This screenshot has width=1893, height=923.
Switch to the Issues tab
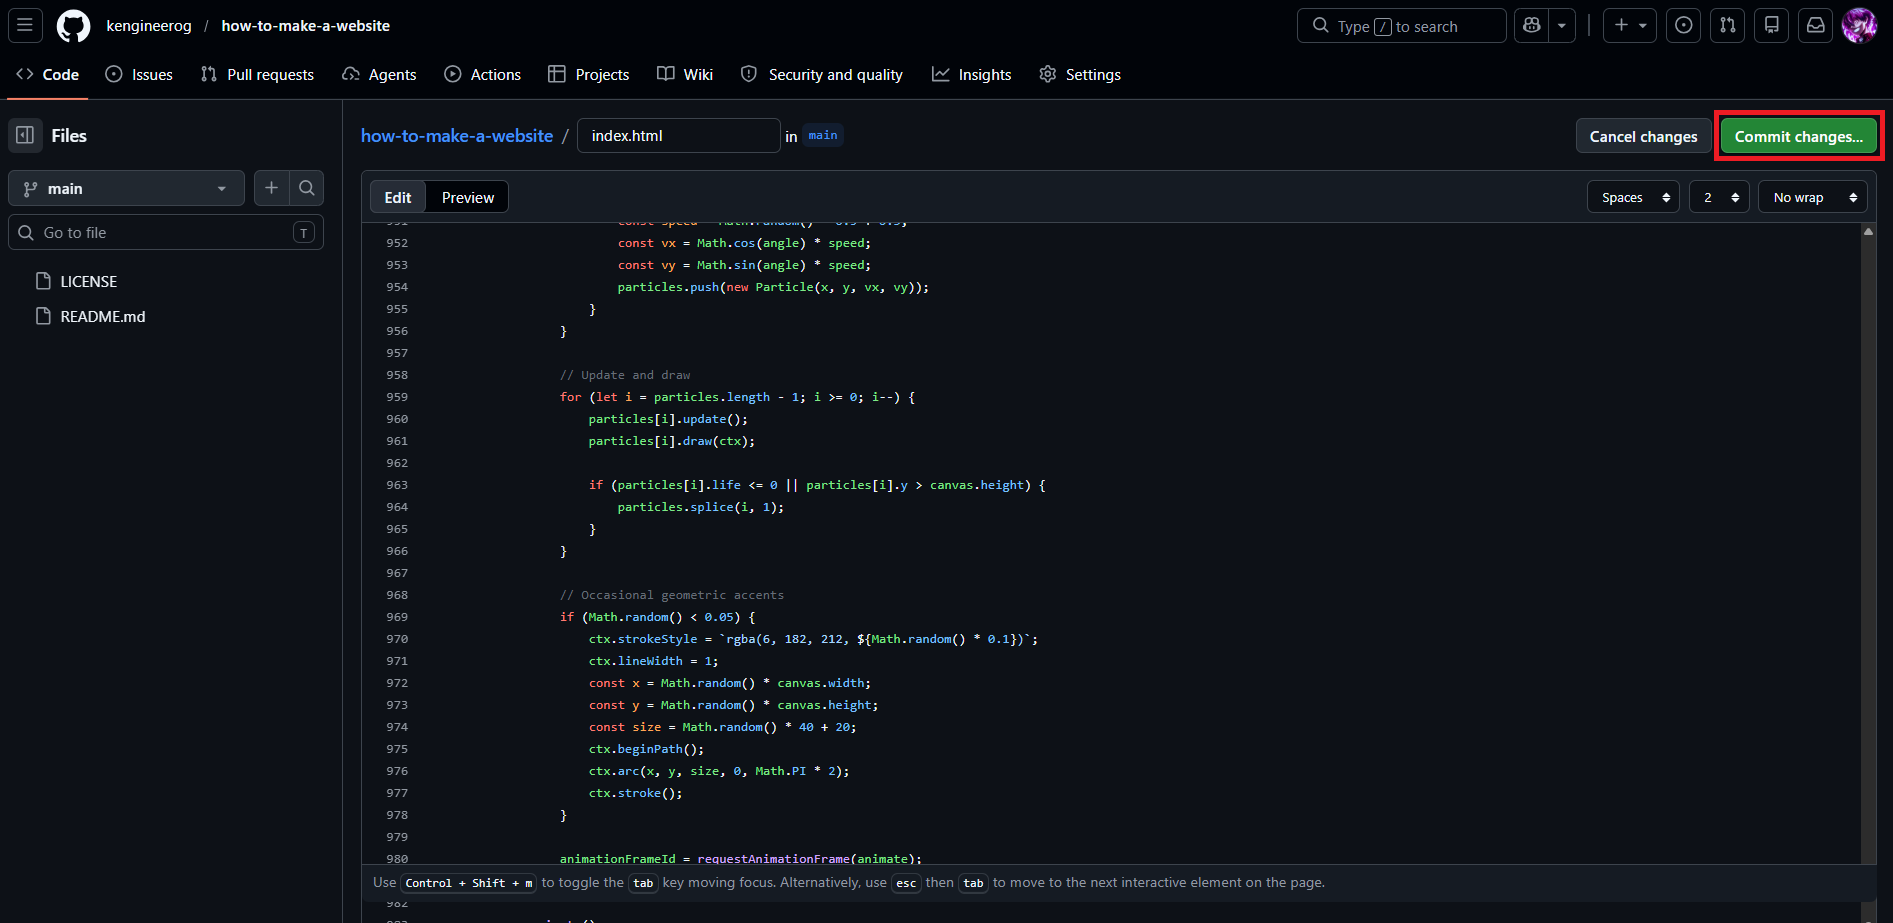pos(139,75)
